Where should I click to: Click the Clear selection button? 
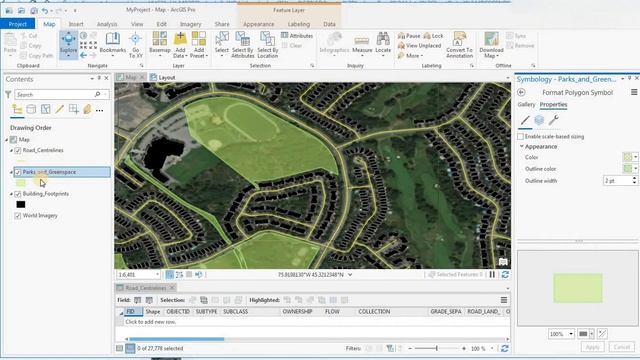tap(292, 46)
